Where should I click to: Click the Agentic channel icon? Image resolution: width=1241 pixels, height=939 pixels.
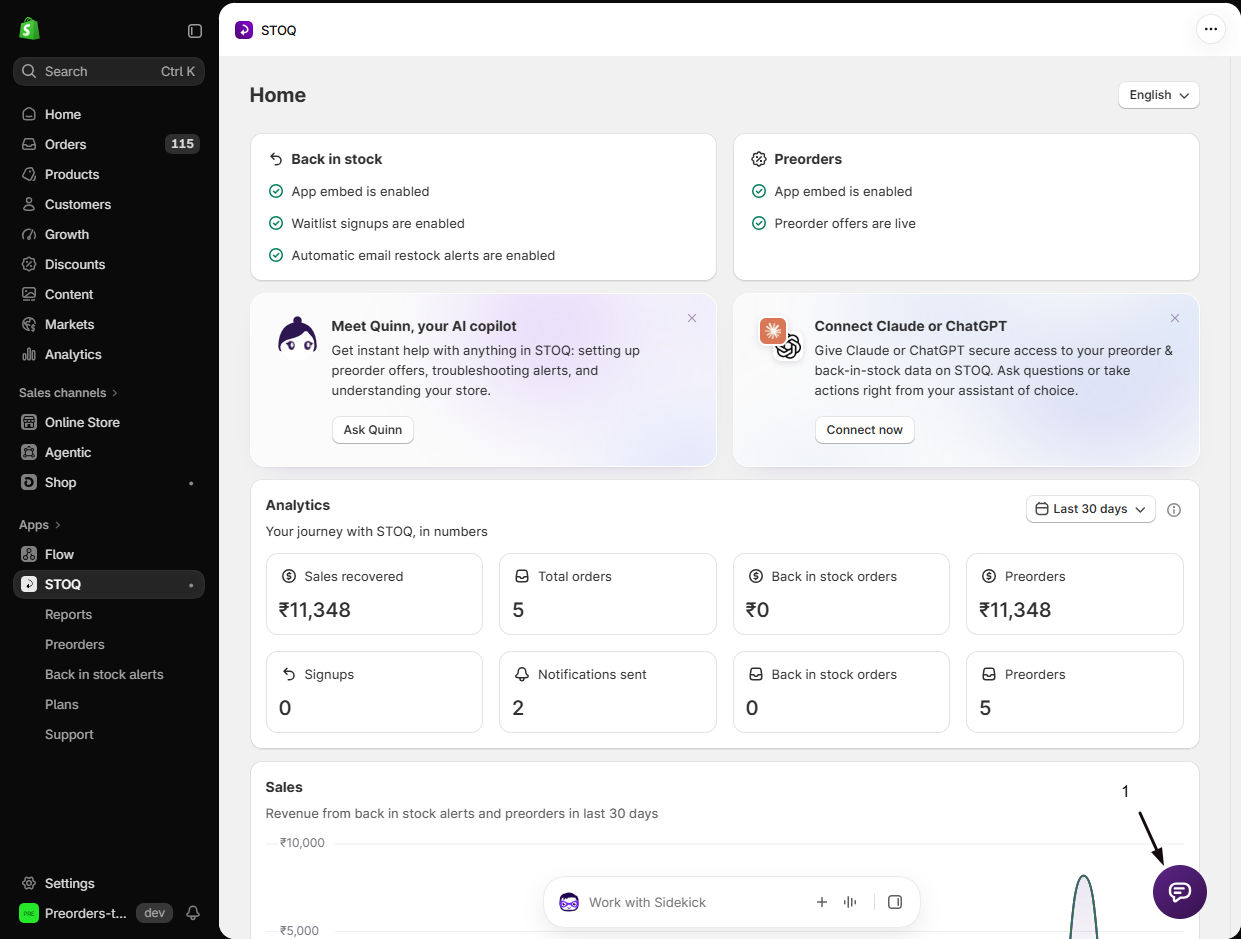[29, 452]
